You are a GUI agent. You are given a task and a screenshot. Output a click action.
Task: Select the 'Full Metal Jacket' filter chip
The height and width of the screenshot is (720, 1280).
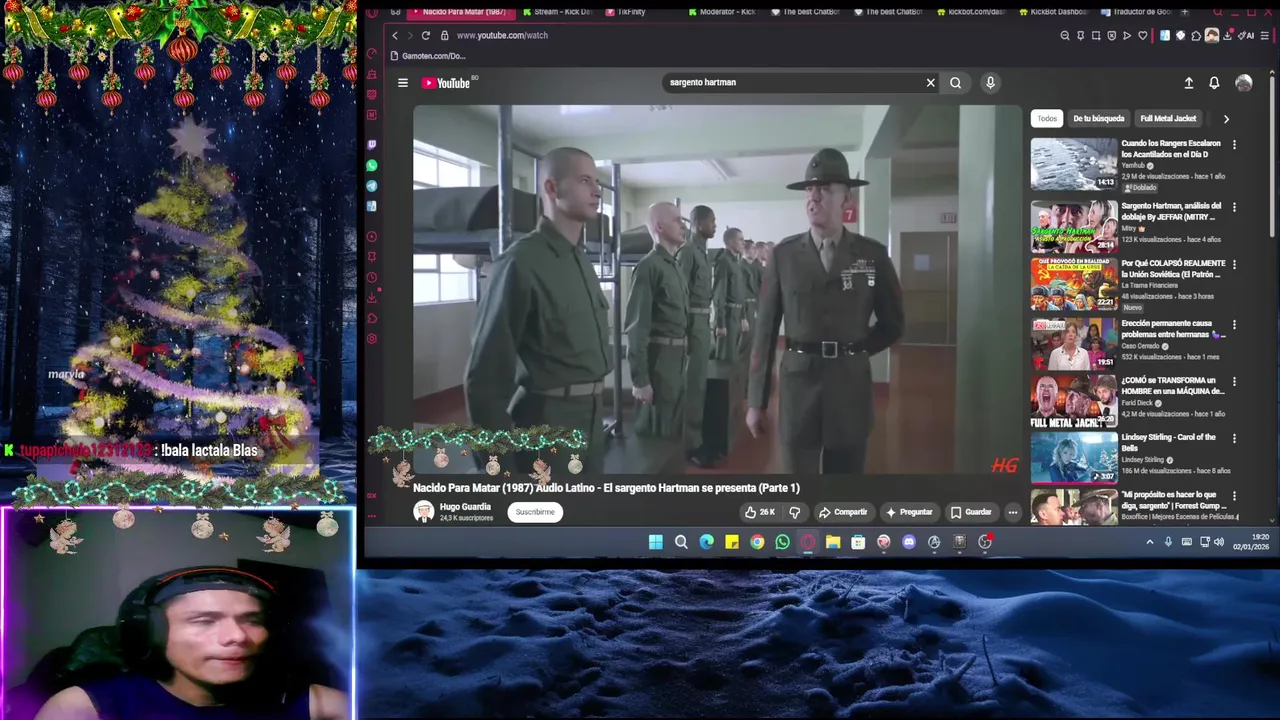click(x=1168, y=118)
